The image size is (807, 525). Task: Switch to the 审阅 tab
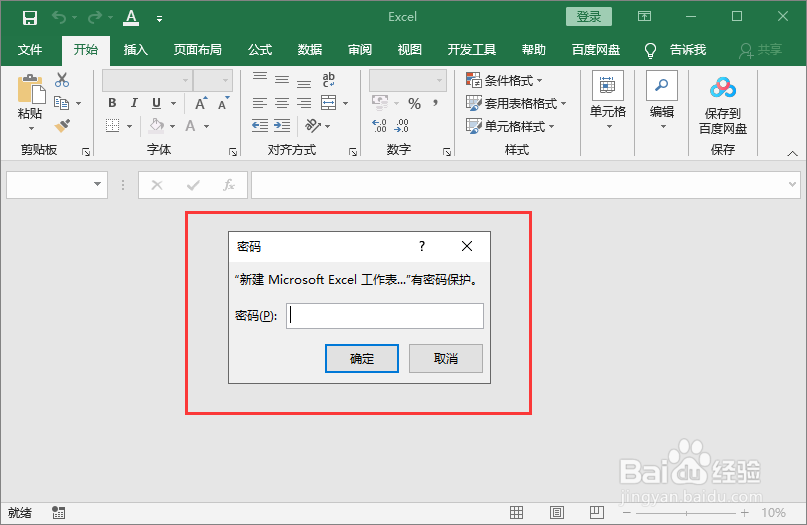click(360, 49)
